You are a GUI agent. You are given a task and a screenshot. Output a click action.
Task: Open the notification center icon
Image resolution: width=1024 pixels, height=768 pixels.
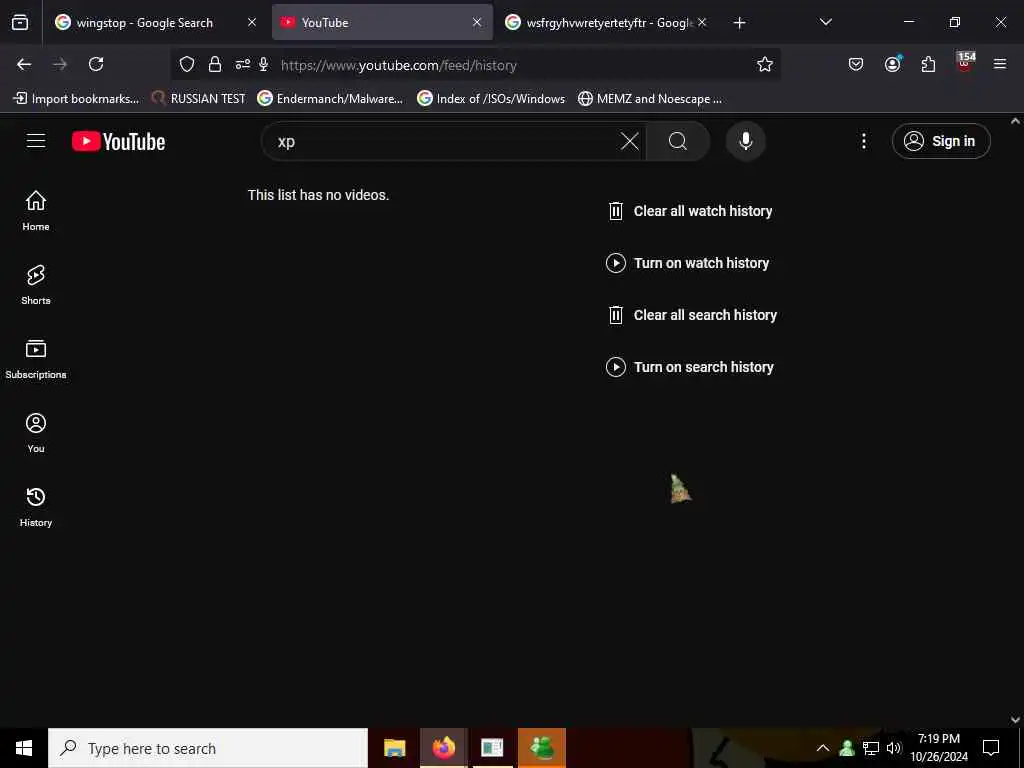click(x=991, y=748)
